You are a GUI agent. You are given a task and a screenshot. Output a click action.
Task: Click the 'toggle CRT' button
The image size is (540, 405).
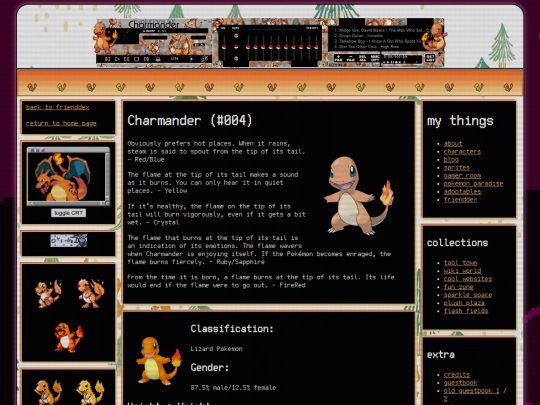click(69, 213)
